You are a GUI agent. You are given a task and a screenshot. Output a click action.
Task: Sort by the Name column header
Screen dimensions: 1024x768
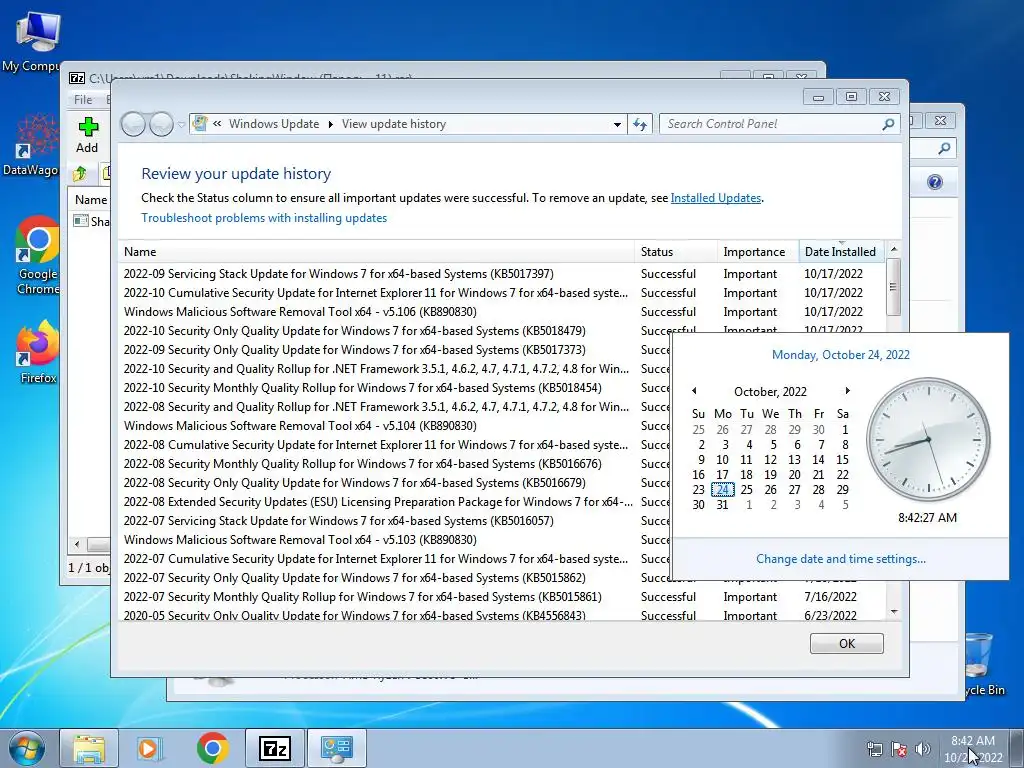point(376,251)
